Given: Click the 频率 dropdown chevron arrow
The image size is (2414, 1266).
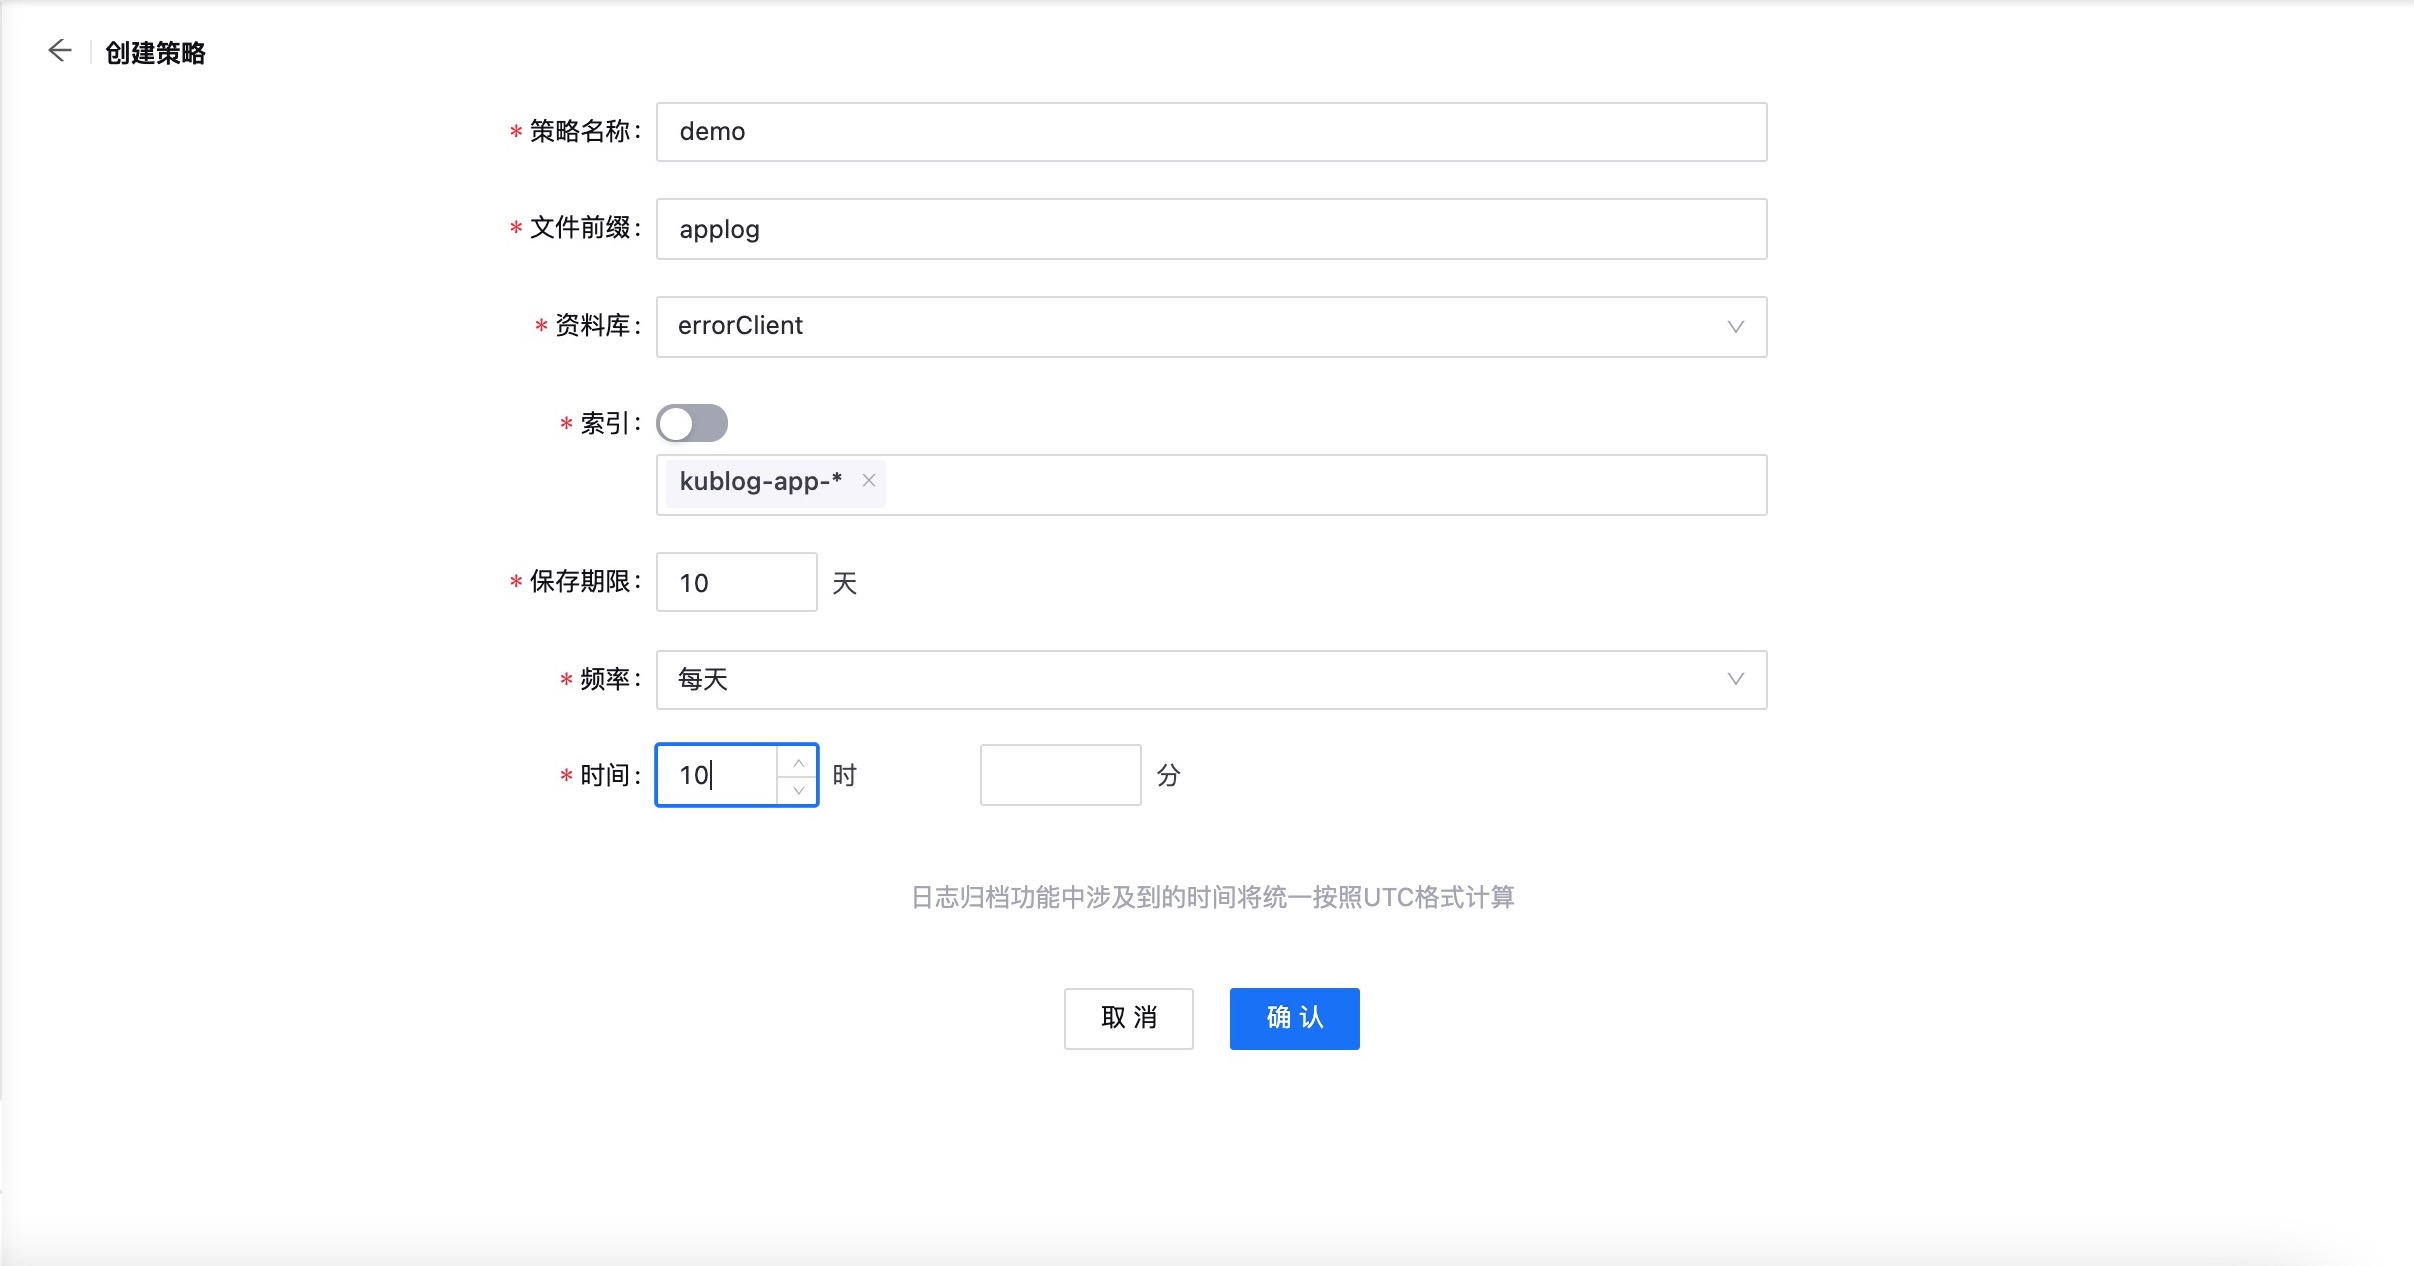Looking at the screenshot, I should point(1735,679).
